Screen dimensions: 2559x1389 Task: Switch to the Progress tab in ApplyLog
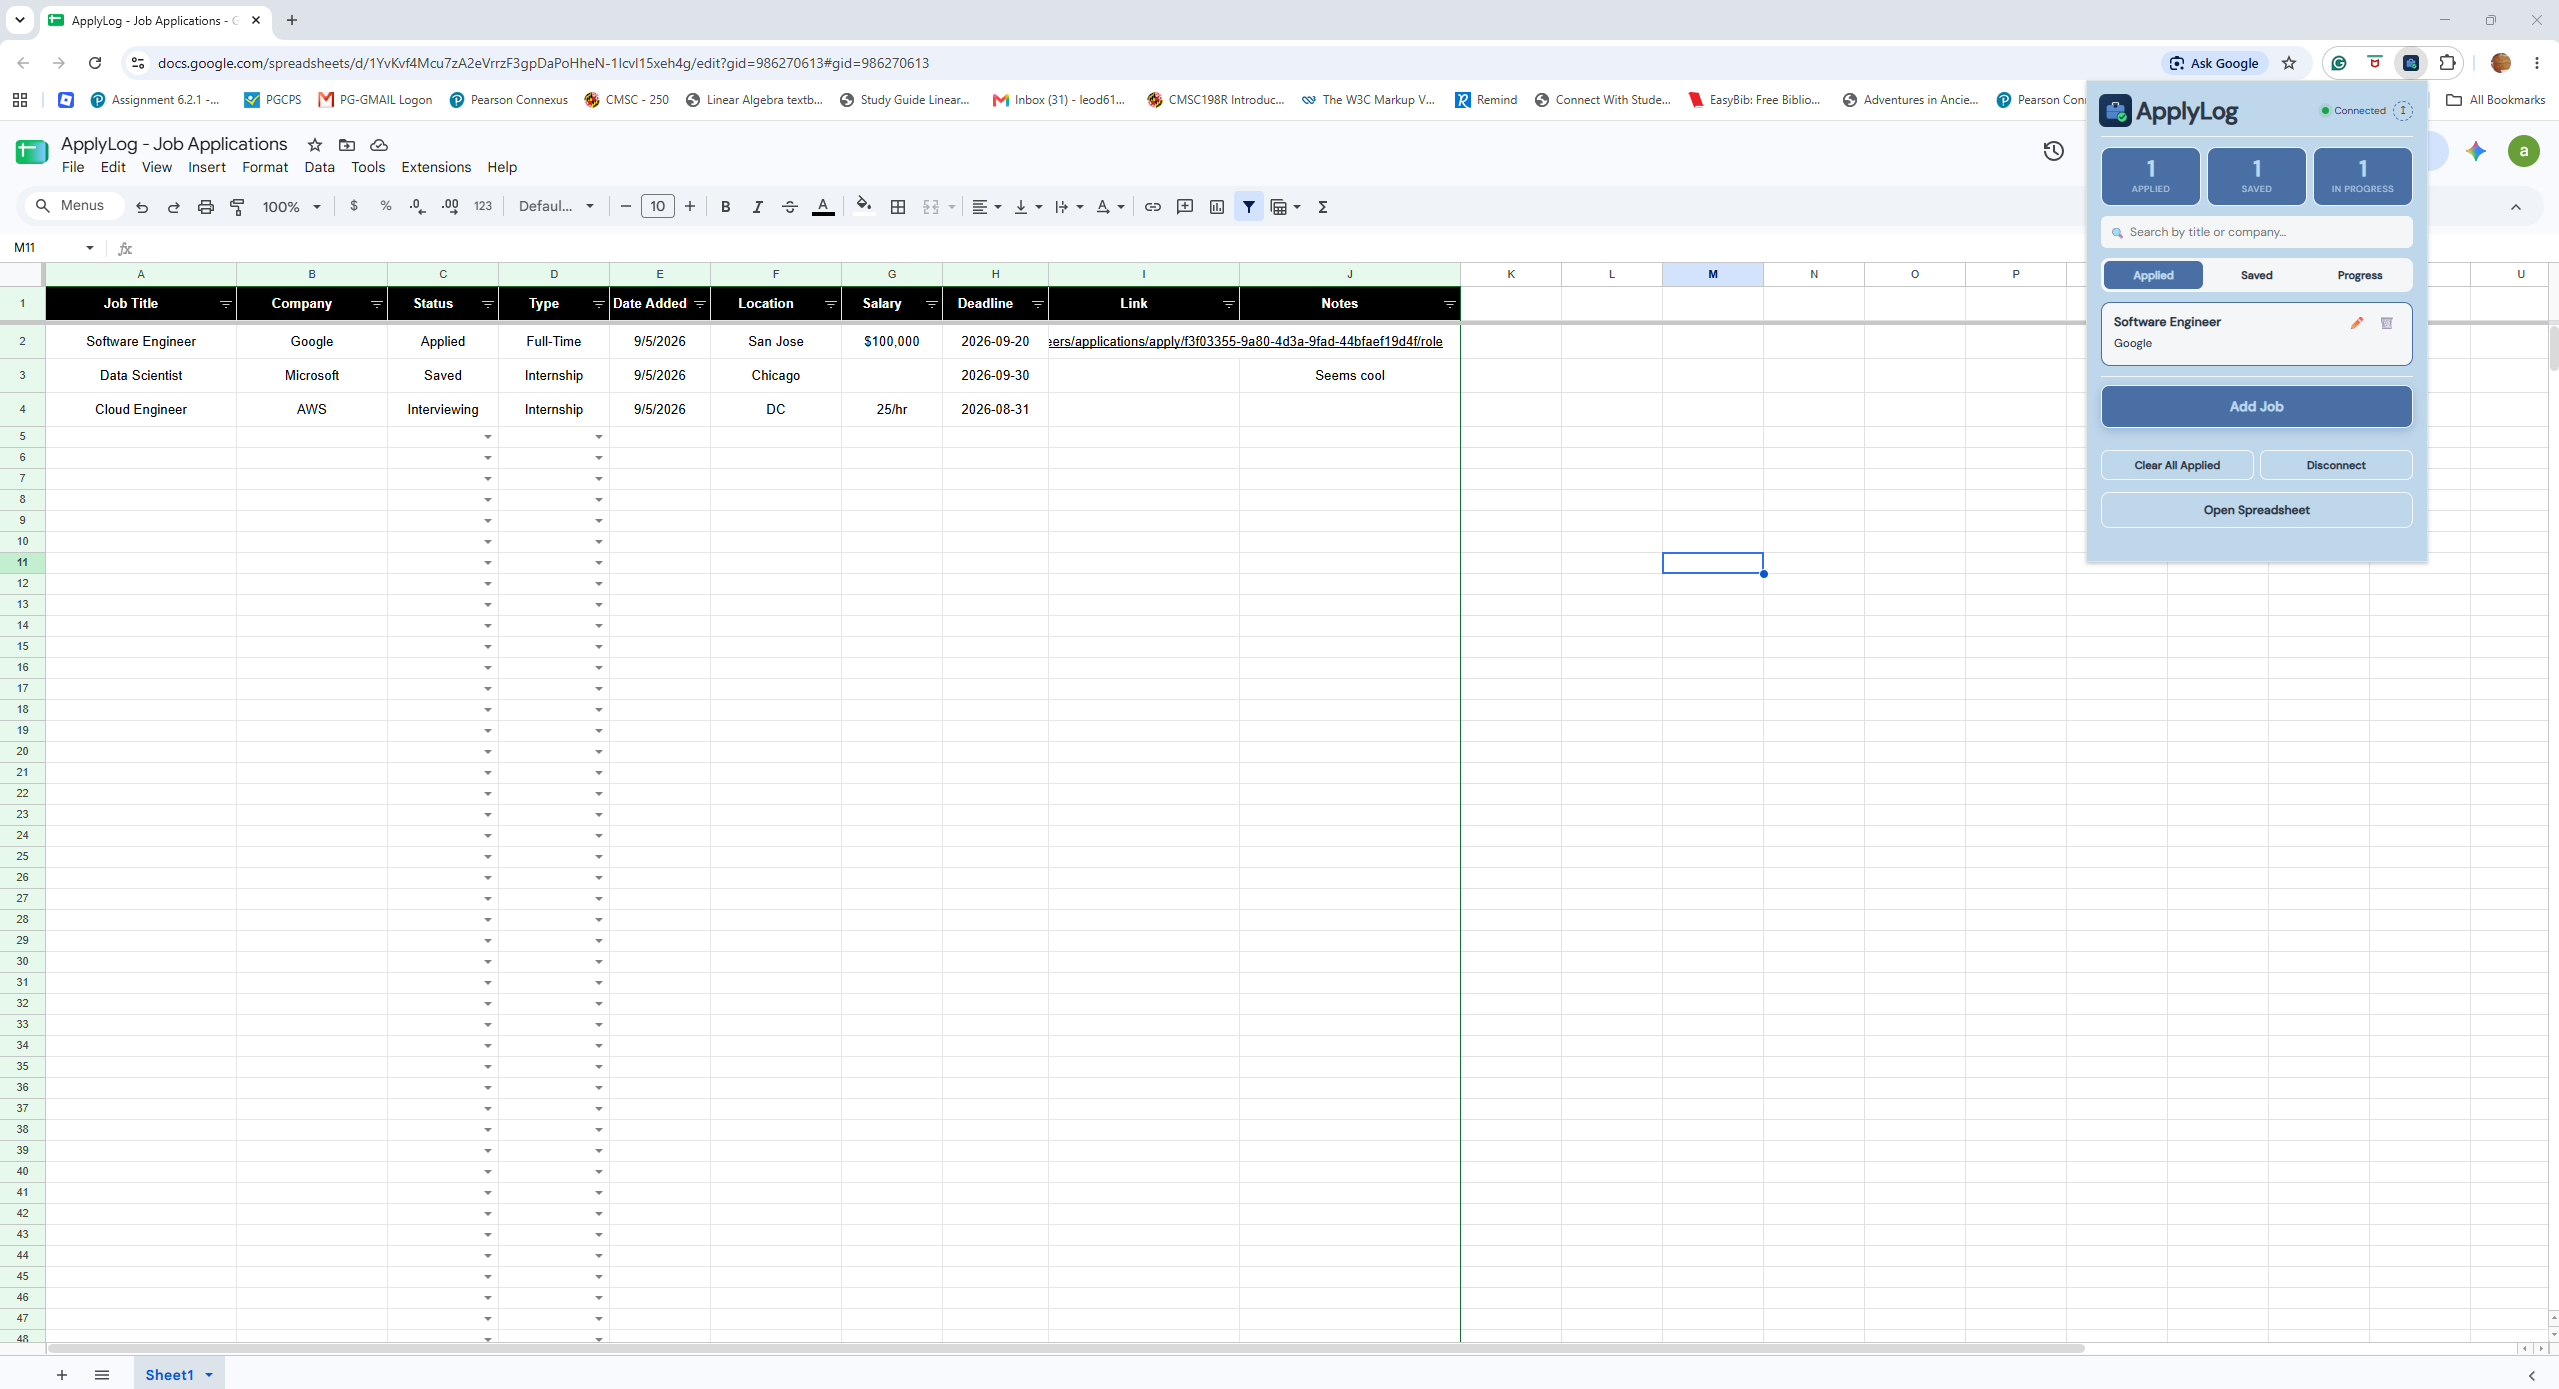point(2359,275)
